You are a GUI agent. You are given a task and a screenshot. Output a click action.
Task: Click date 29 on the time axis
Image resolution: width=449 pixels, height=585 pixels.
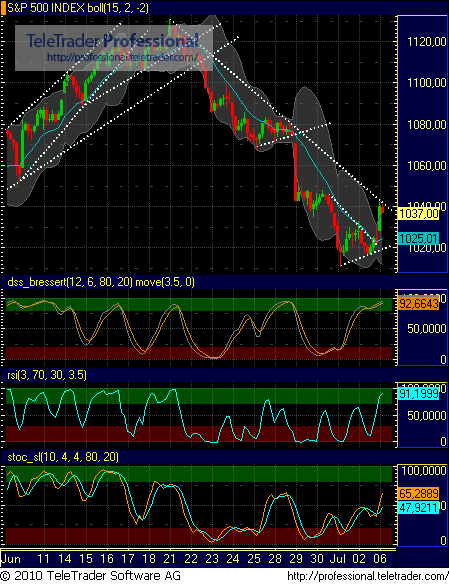point(296,559)
